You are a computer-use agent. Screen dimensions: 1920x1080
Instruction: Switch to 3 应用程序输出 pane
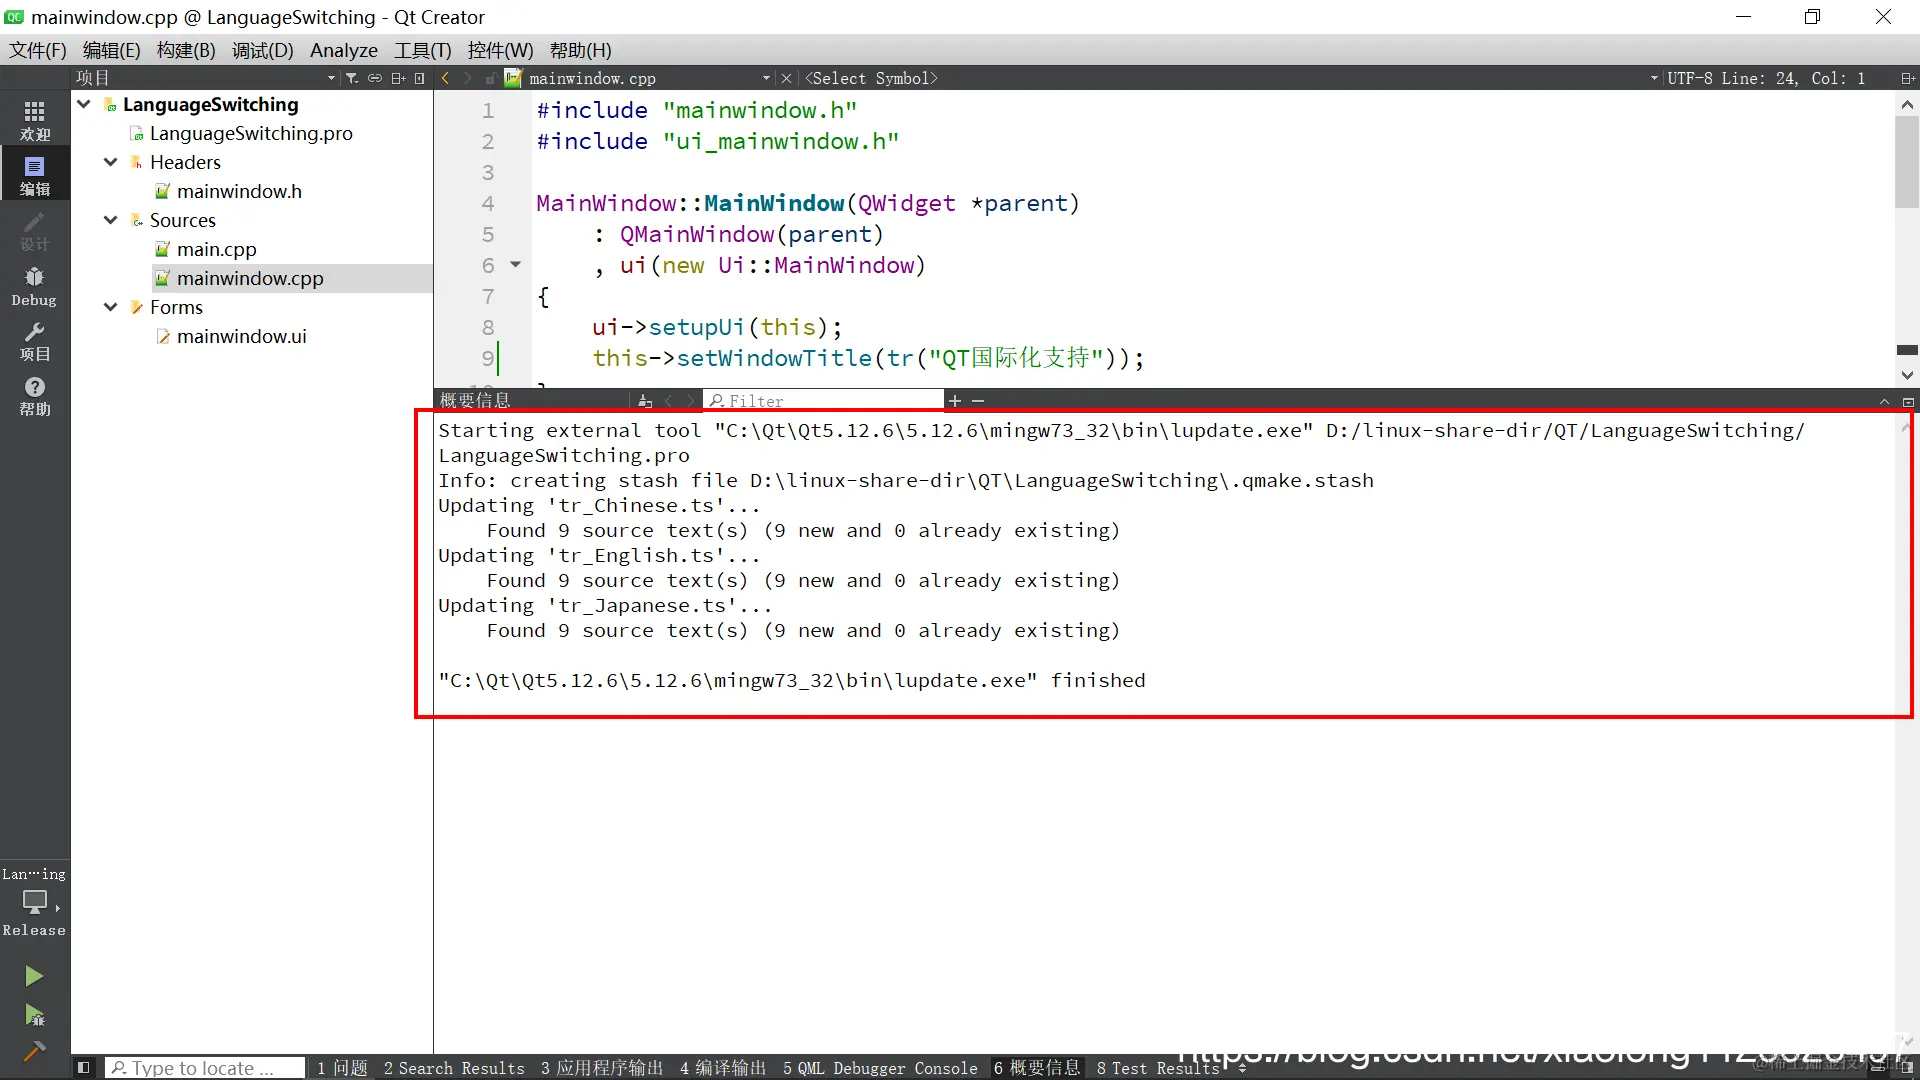(602, 1068)
